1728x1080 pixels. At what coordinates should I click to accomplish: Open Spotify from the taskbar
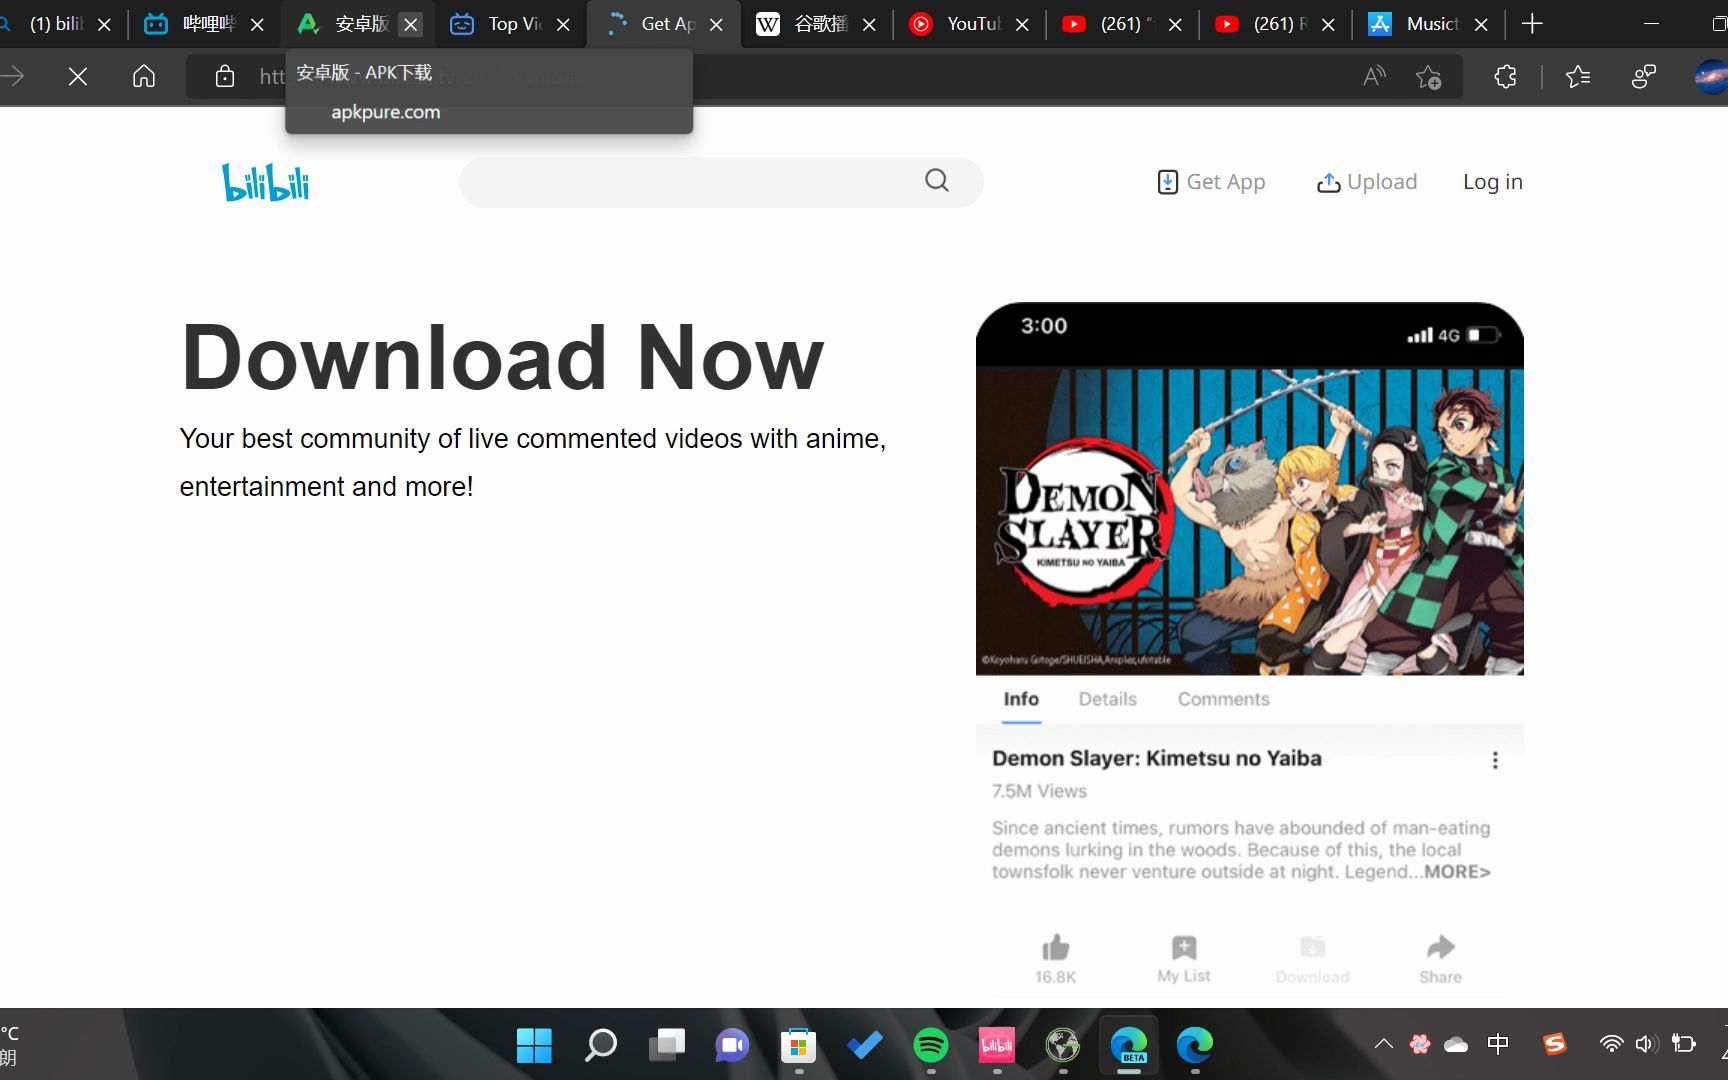coord(931,1046)
